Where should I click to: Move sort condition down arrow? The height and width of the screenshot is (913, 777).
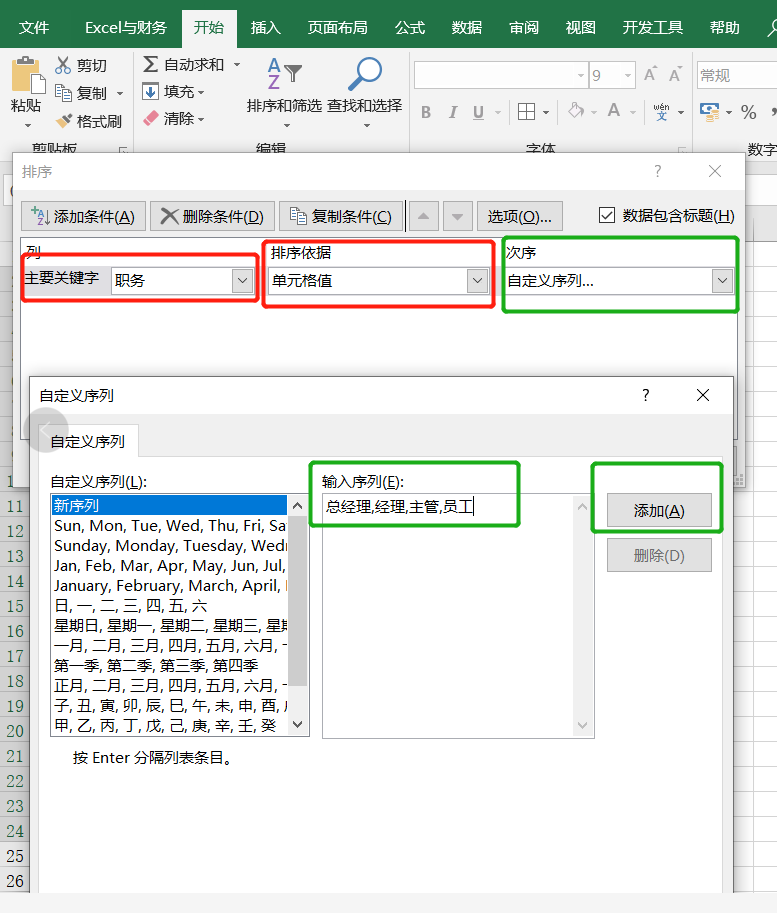457,217
